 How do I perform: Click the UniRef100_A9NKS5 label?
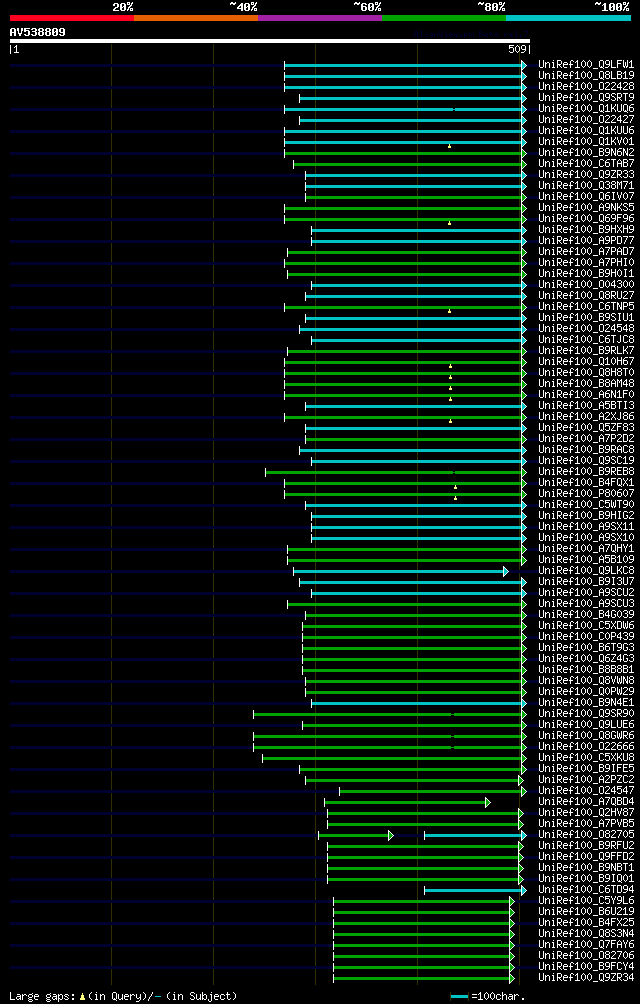[586, 207]
